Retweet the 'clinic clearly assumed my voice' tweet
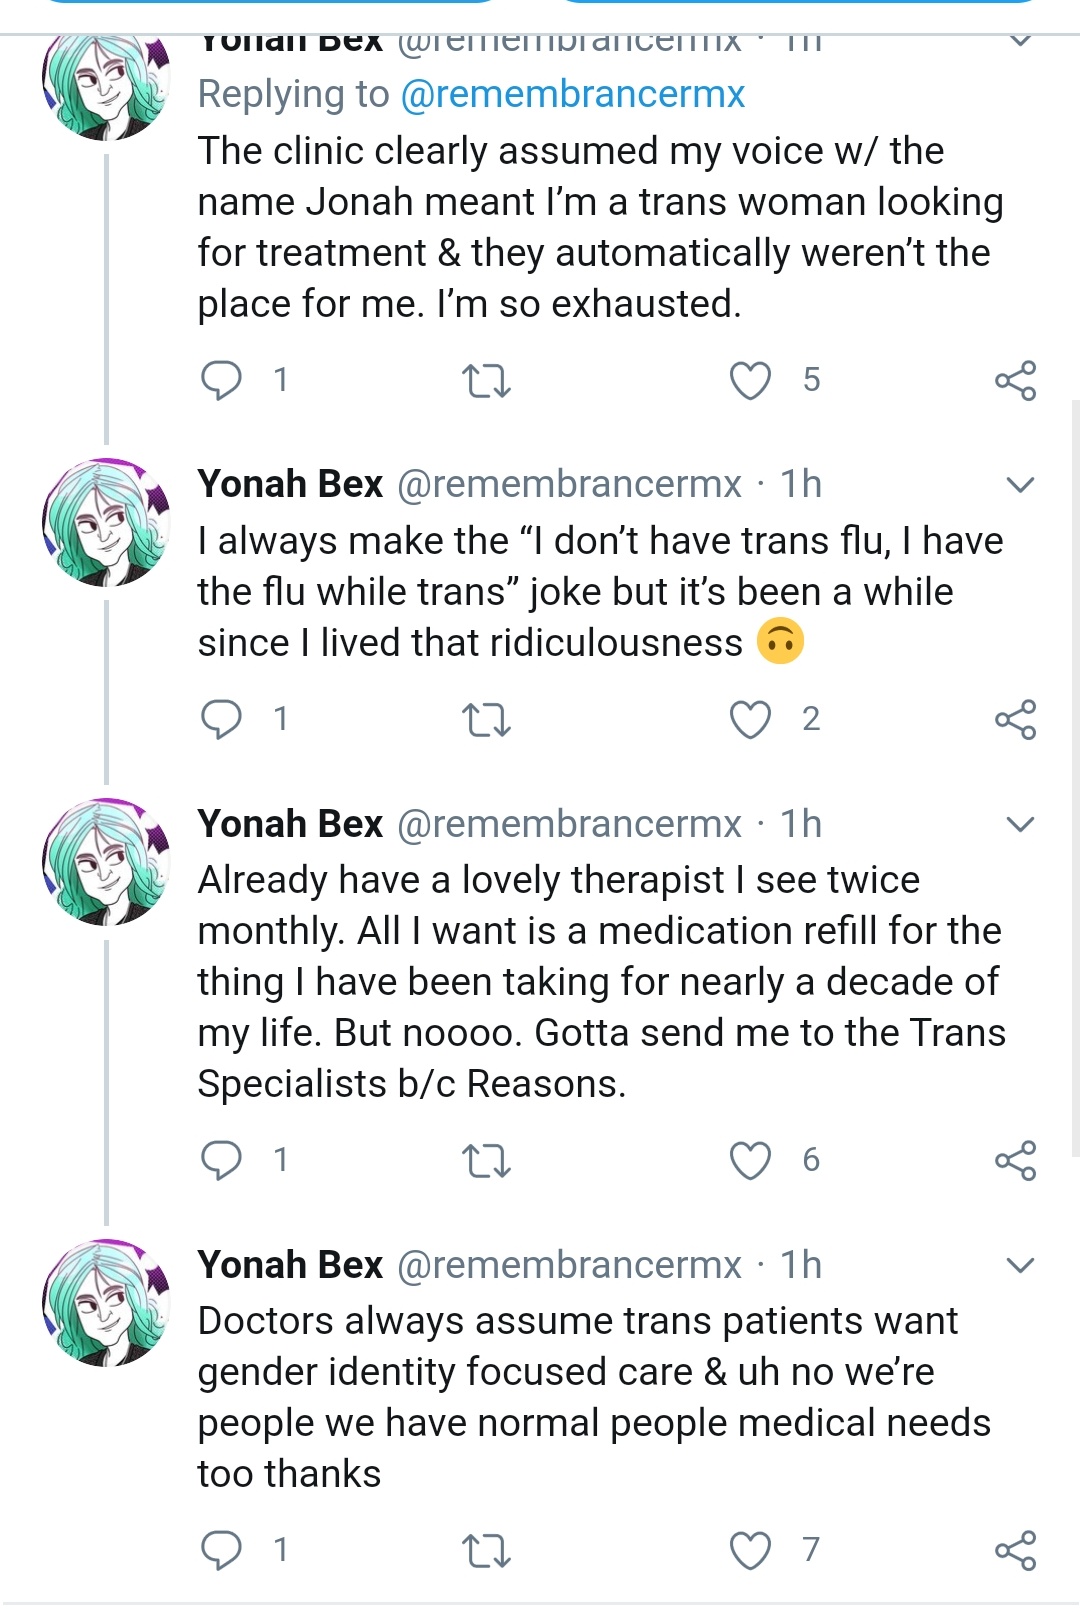The image size is (1080, 1612). point(486,381)
